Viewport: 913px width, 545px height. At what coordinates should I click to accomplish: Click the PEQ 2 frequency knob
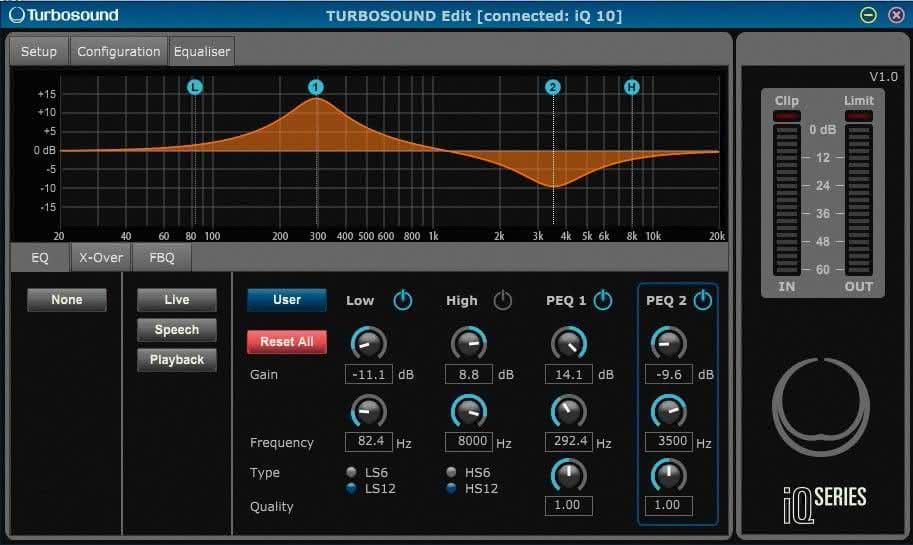[x=668, y=411]
